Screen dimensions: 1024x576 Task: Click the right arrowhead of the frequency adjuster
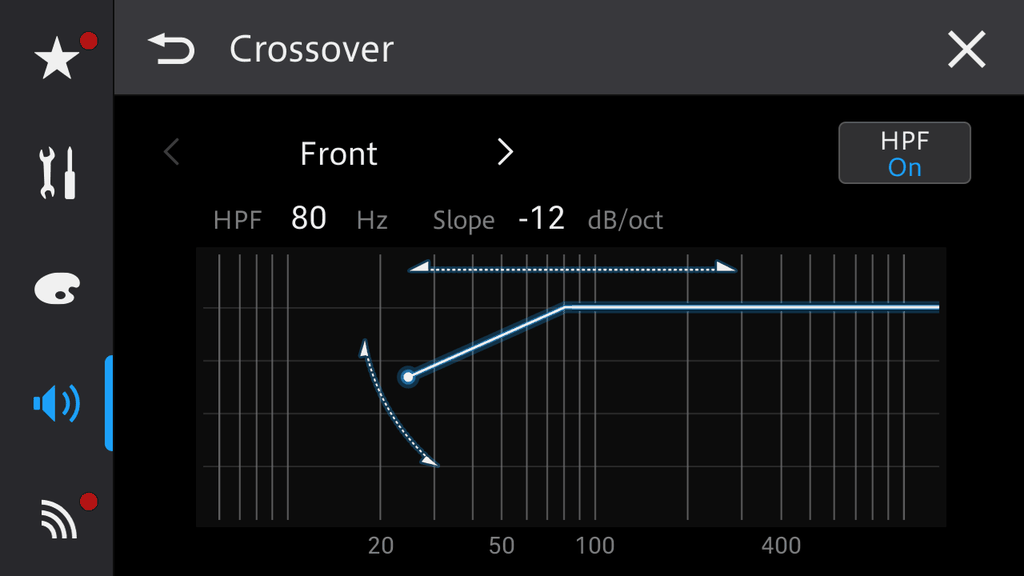727,267
